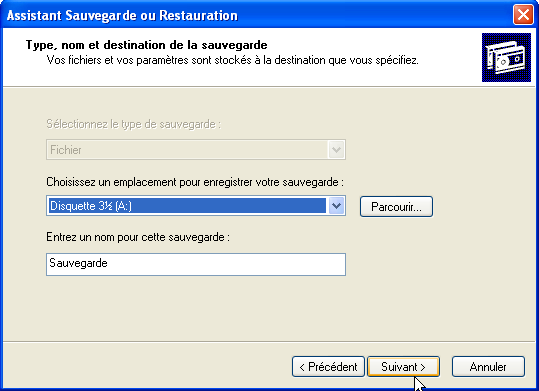Close the Assistant Sauvegarde ou Restauration window
Image resolution: width=539 pixels, height=391 pixels.
coord(523,15)
